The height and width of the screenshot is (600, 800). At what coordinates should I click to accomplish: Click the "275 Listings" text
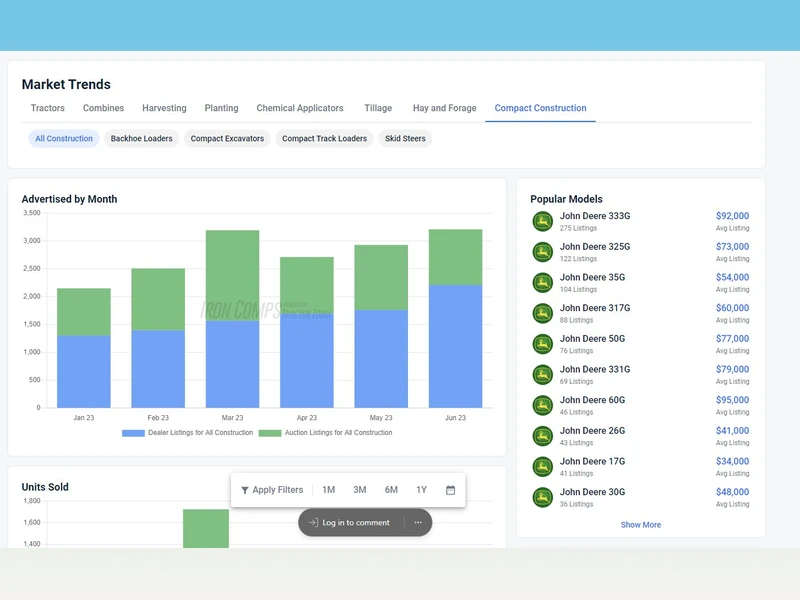click(578, 228)
